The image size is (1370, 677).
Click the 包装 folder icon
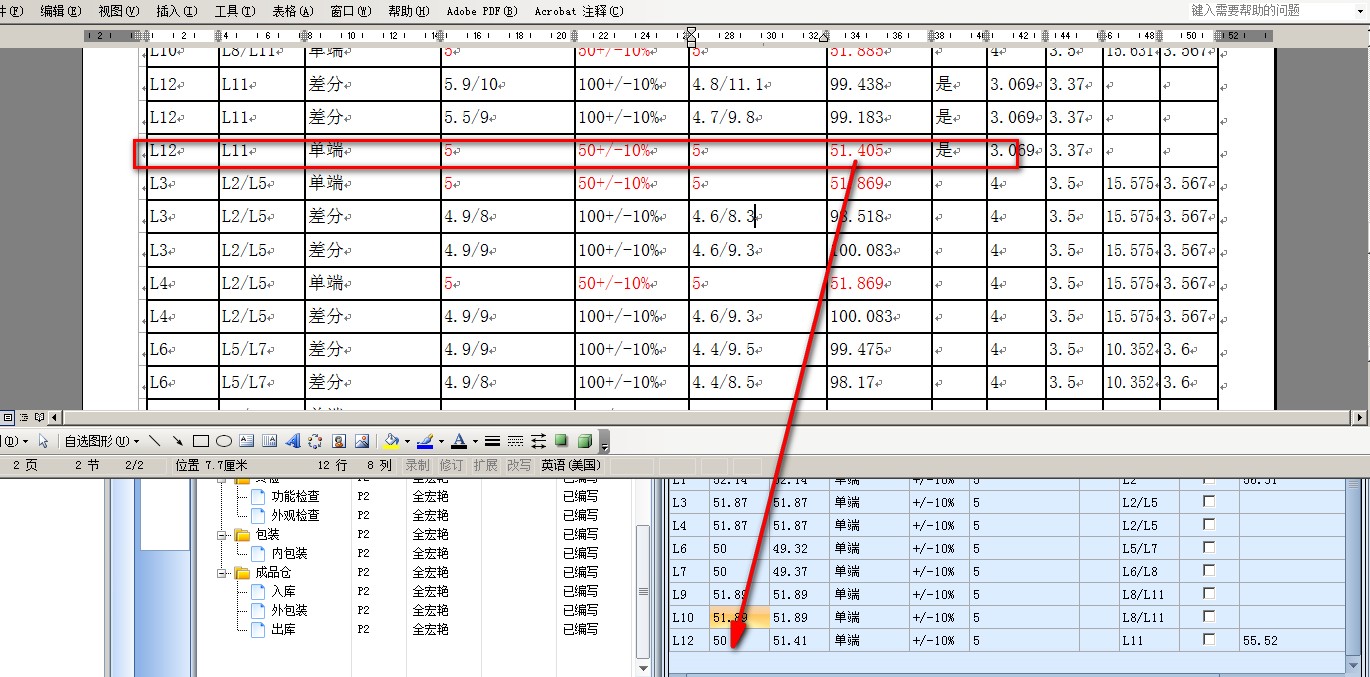point(242,535)
